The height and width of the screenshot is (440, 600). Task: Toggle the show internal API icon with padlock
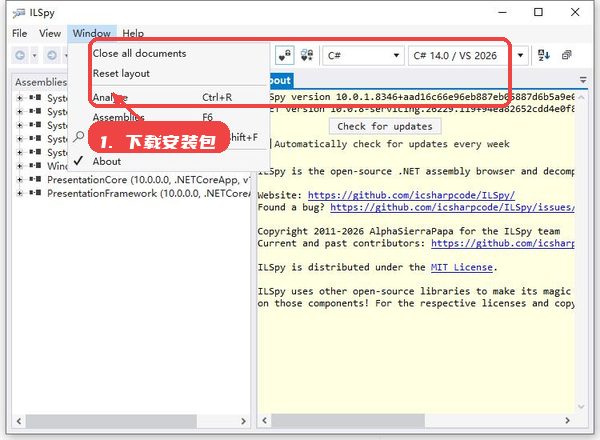pyautogui.click(x=284, y=55)
